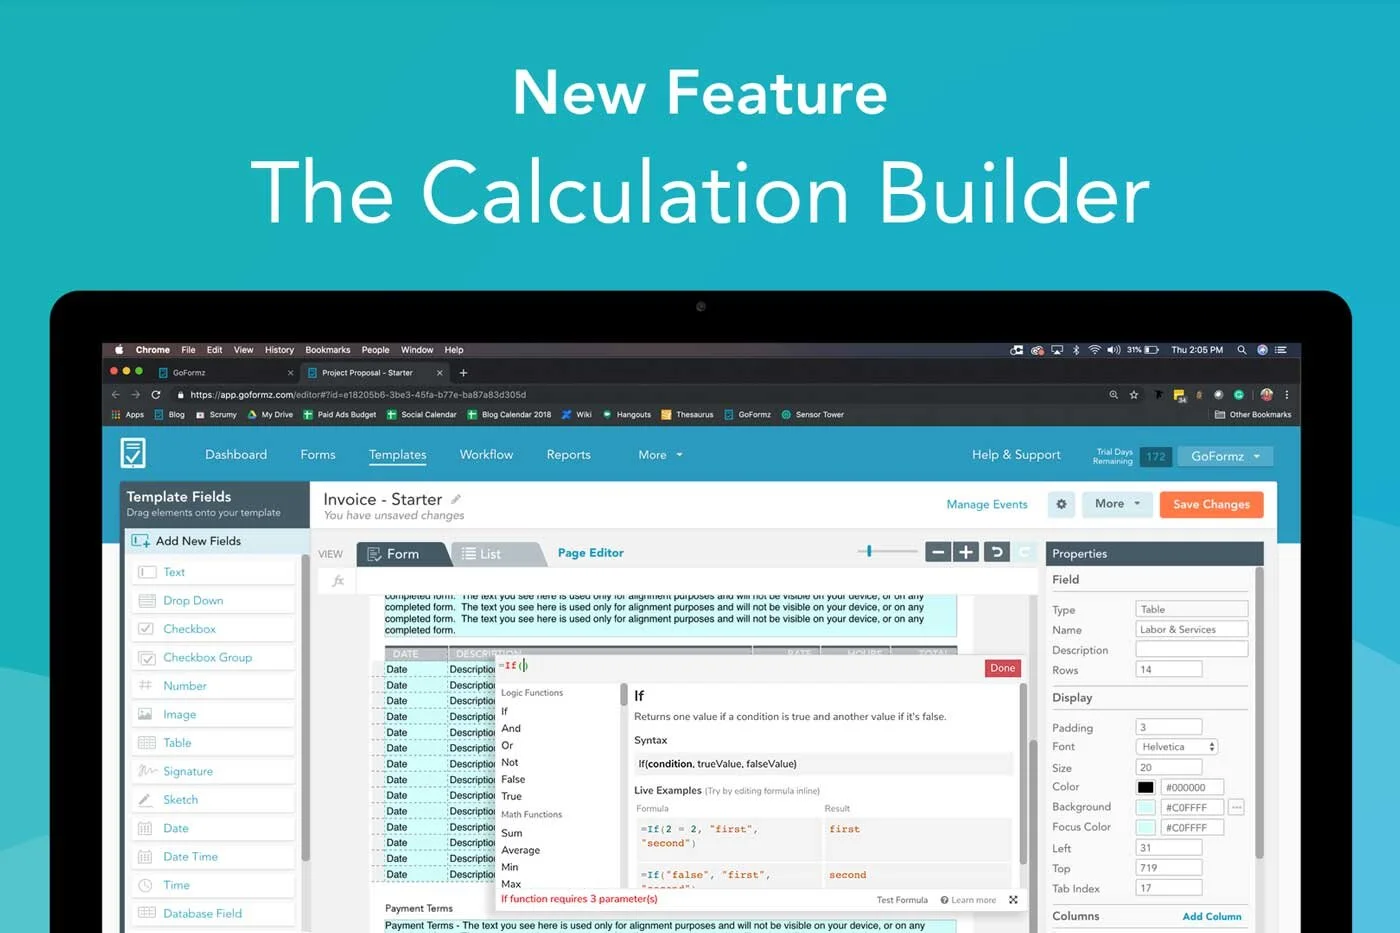The width and height of the screenshot is (1400, 933).
Task: Open the Workflow section
Action: 486,454
